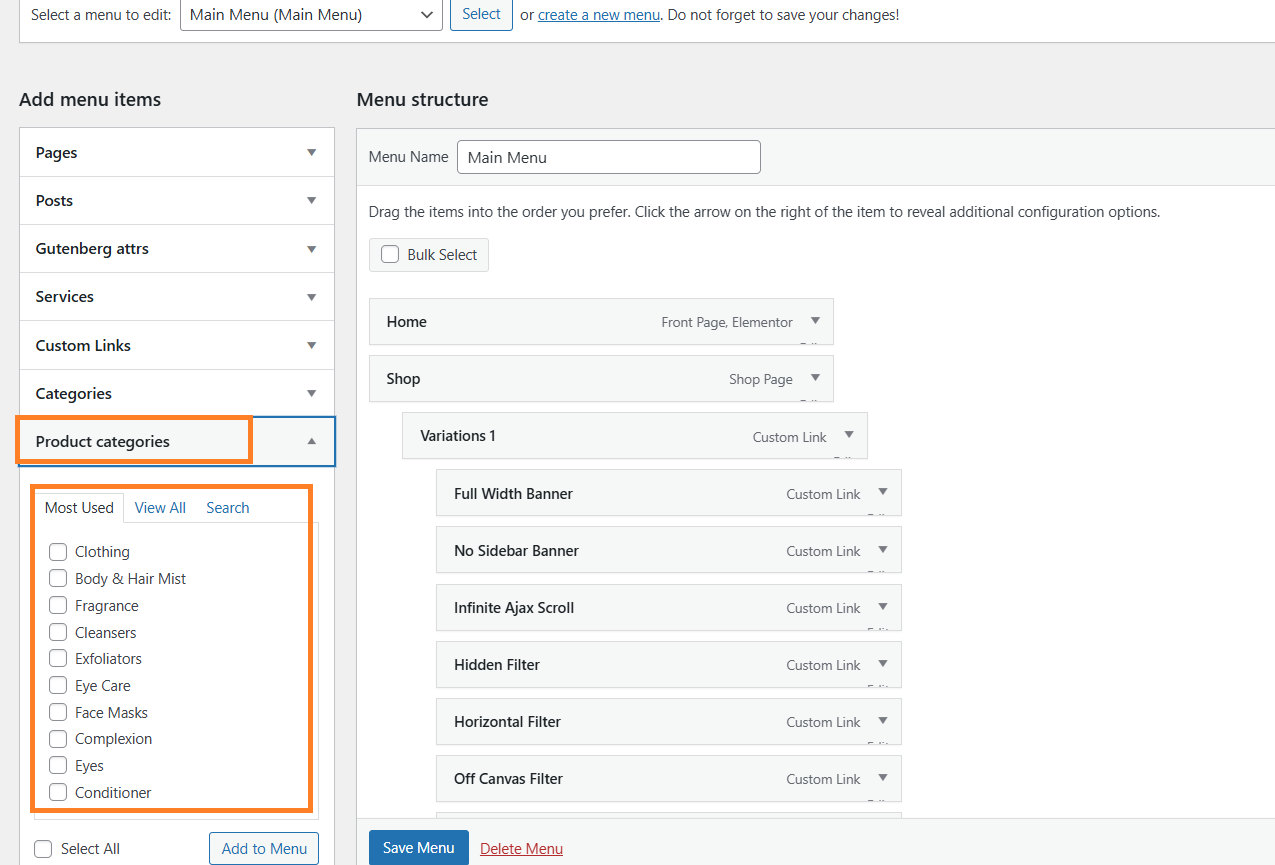Screen dimensions: 1275x865
Task: Select the No Sidebar Banner title
Action: (x=516, y=551)
